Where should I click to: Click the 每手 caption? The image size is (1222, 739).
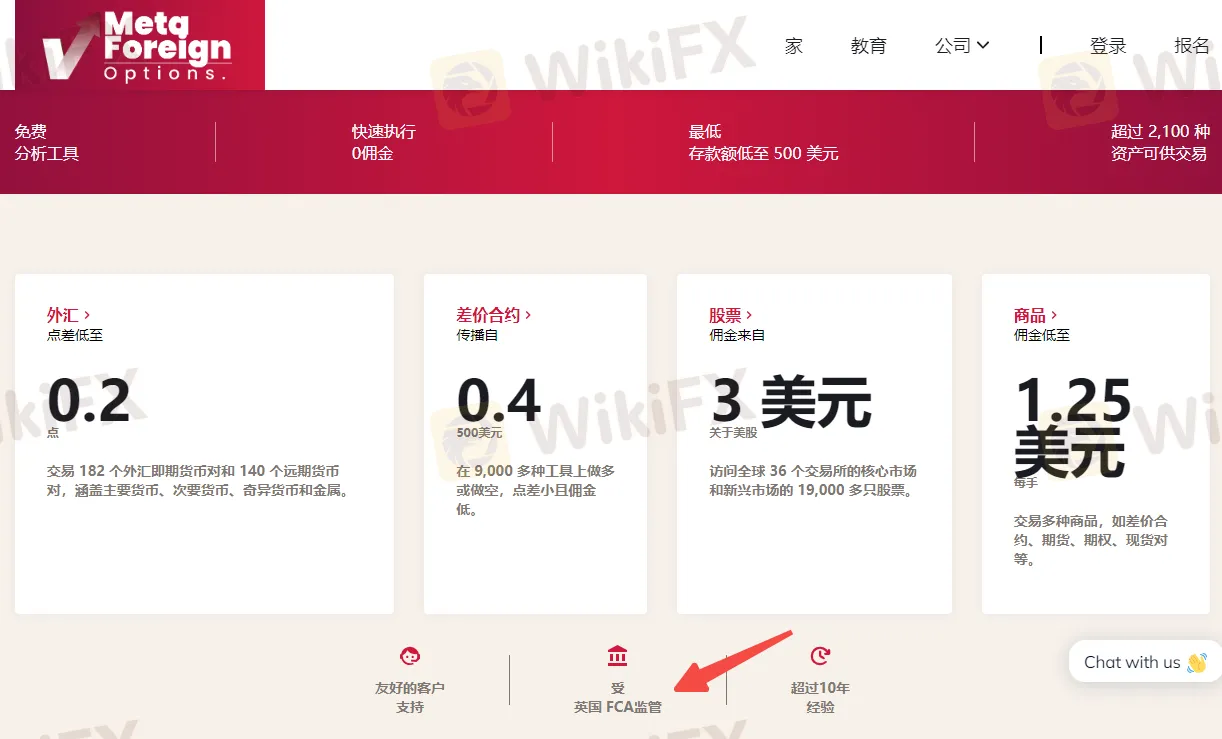click(1026, 483)
